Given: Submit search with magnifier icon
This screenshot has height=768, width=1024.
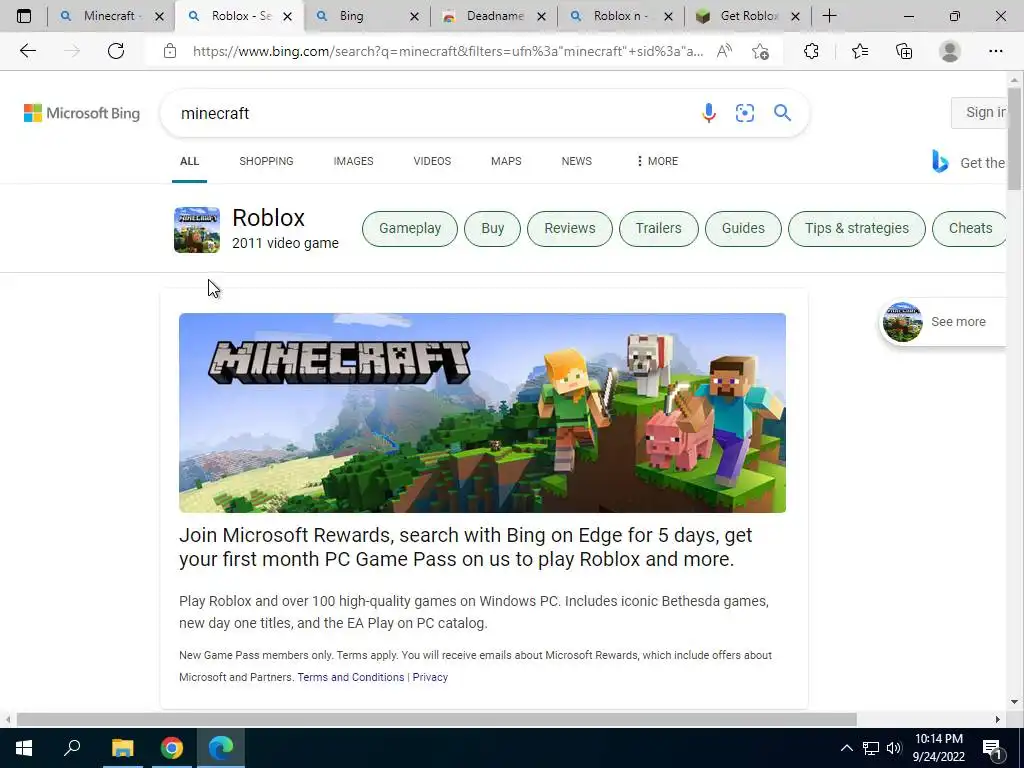Looking at the screenshot, I should pos(782,113).
